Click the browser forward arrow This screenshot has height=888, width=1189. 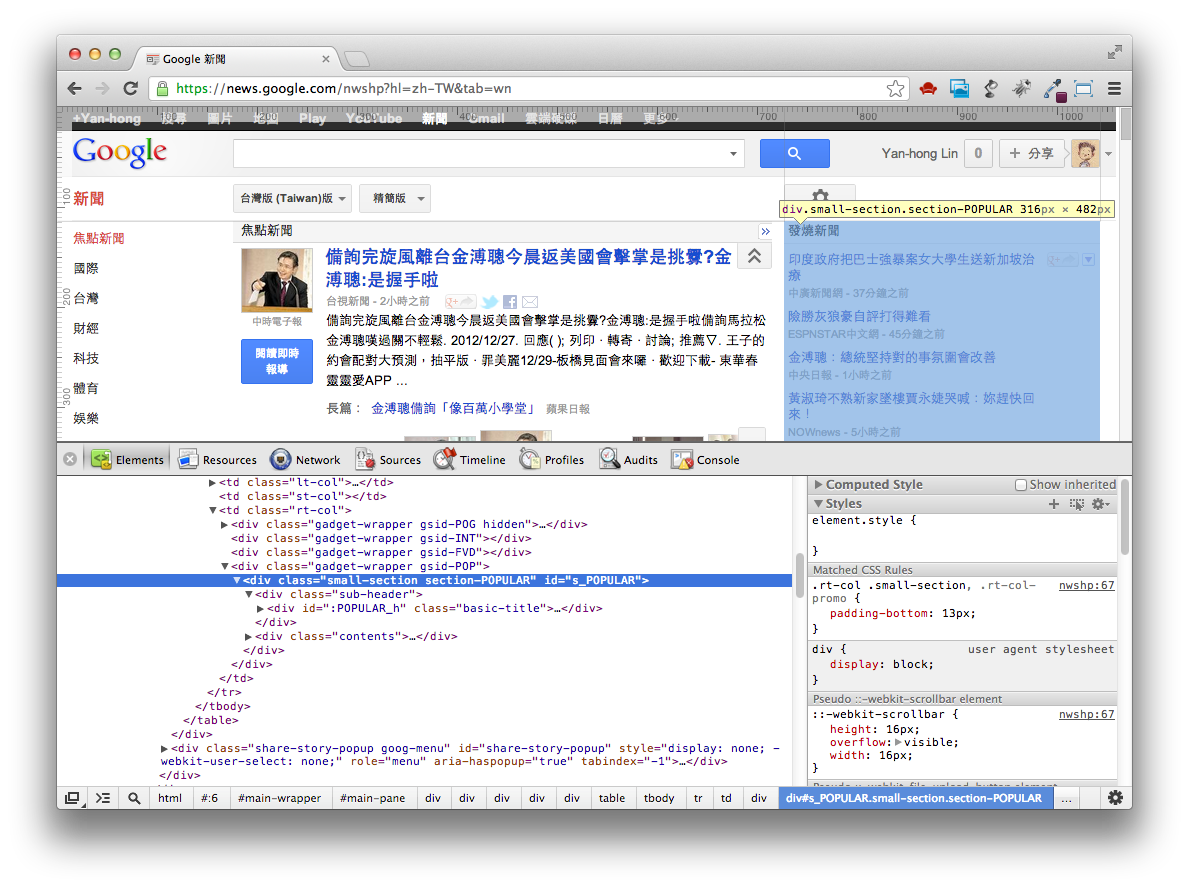[x=102, y=89]
